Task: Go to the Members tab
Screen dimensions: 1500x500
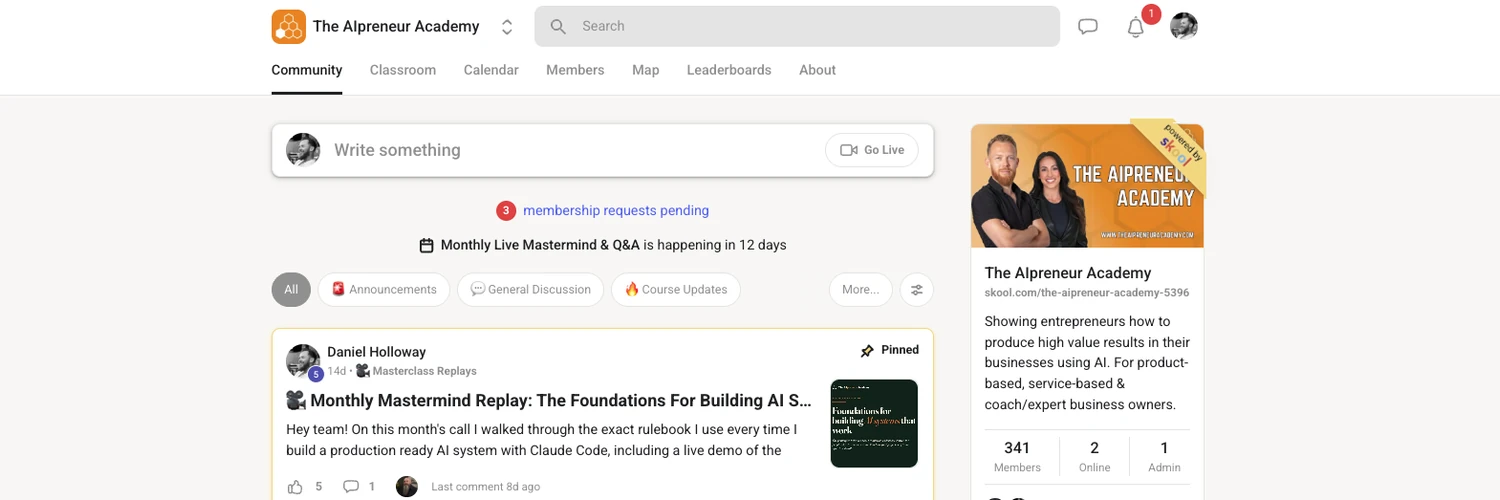Action: (575, 70)
